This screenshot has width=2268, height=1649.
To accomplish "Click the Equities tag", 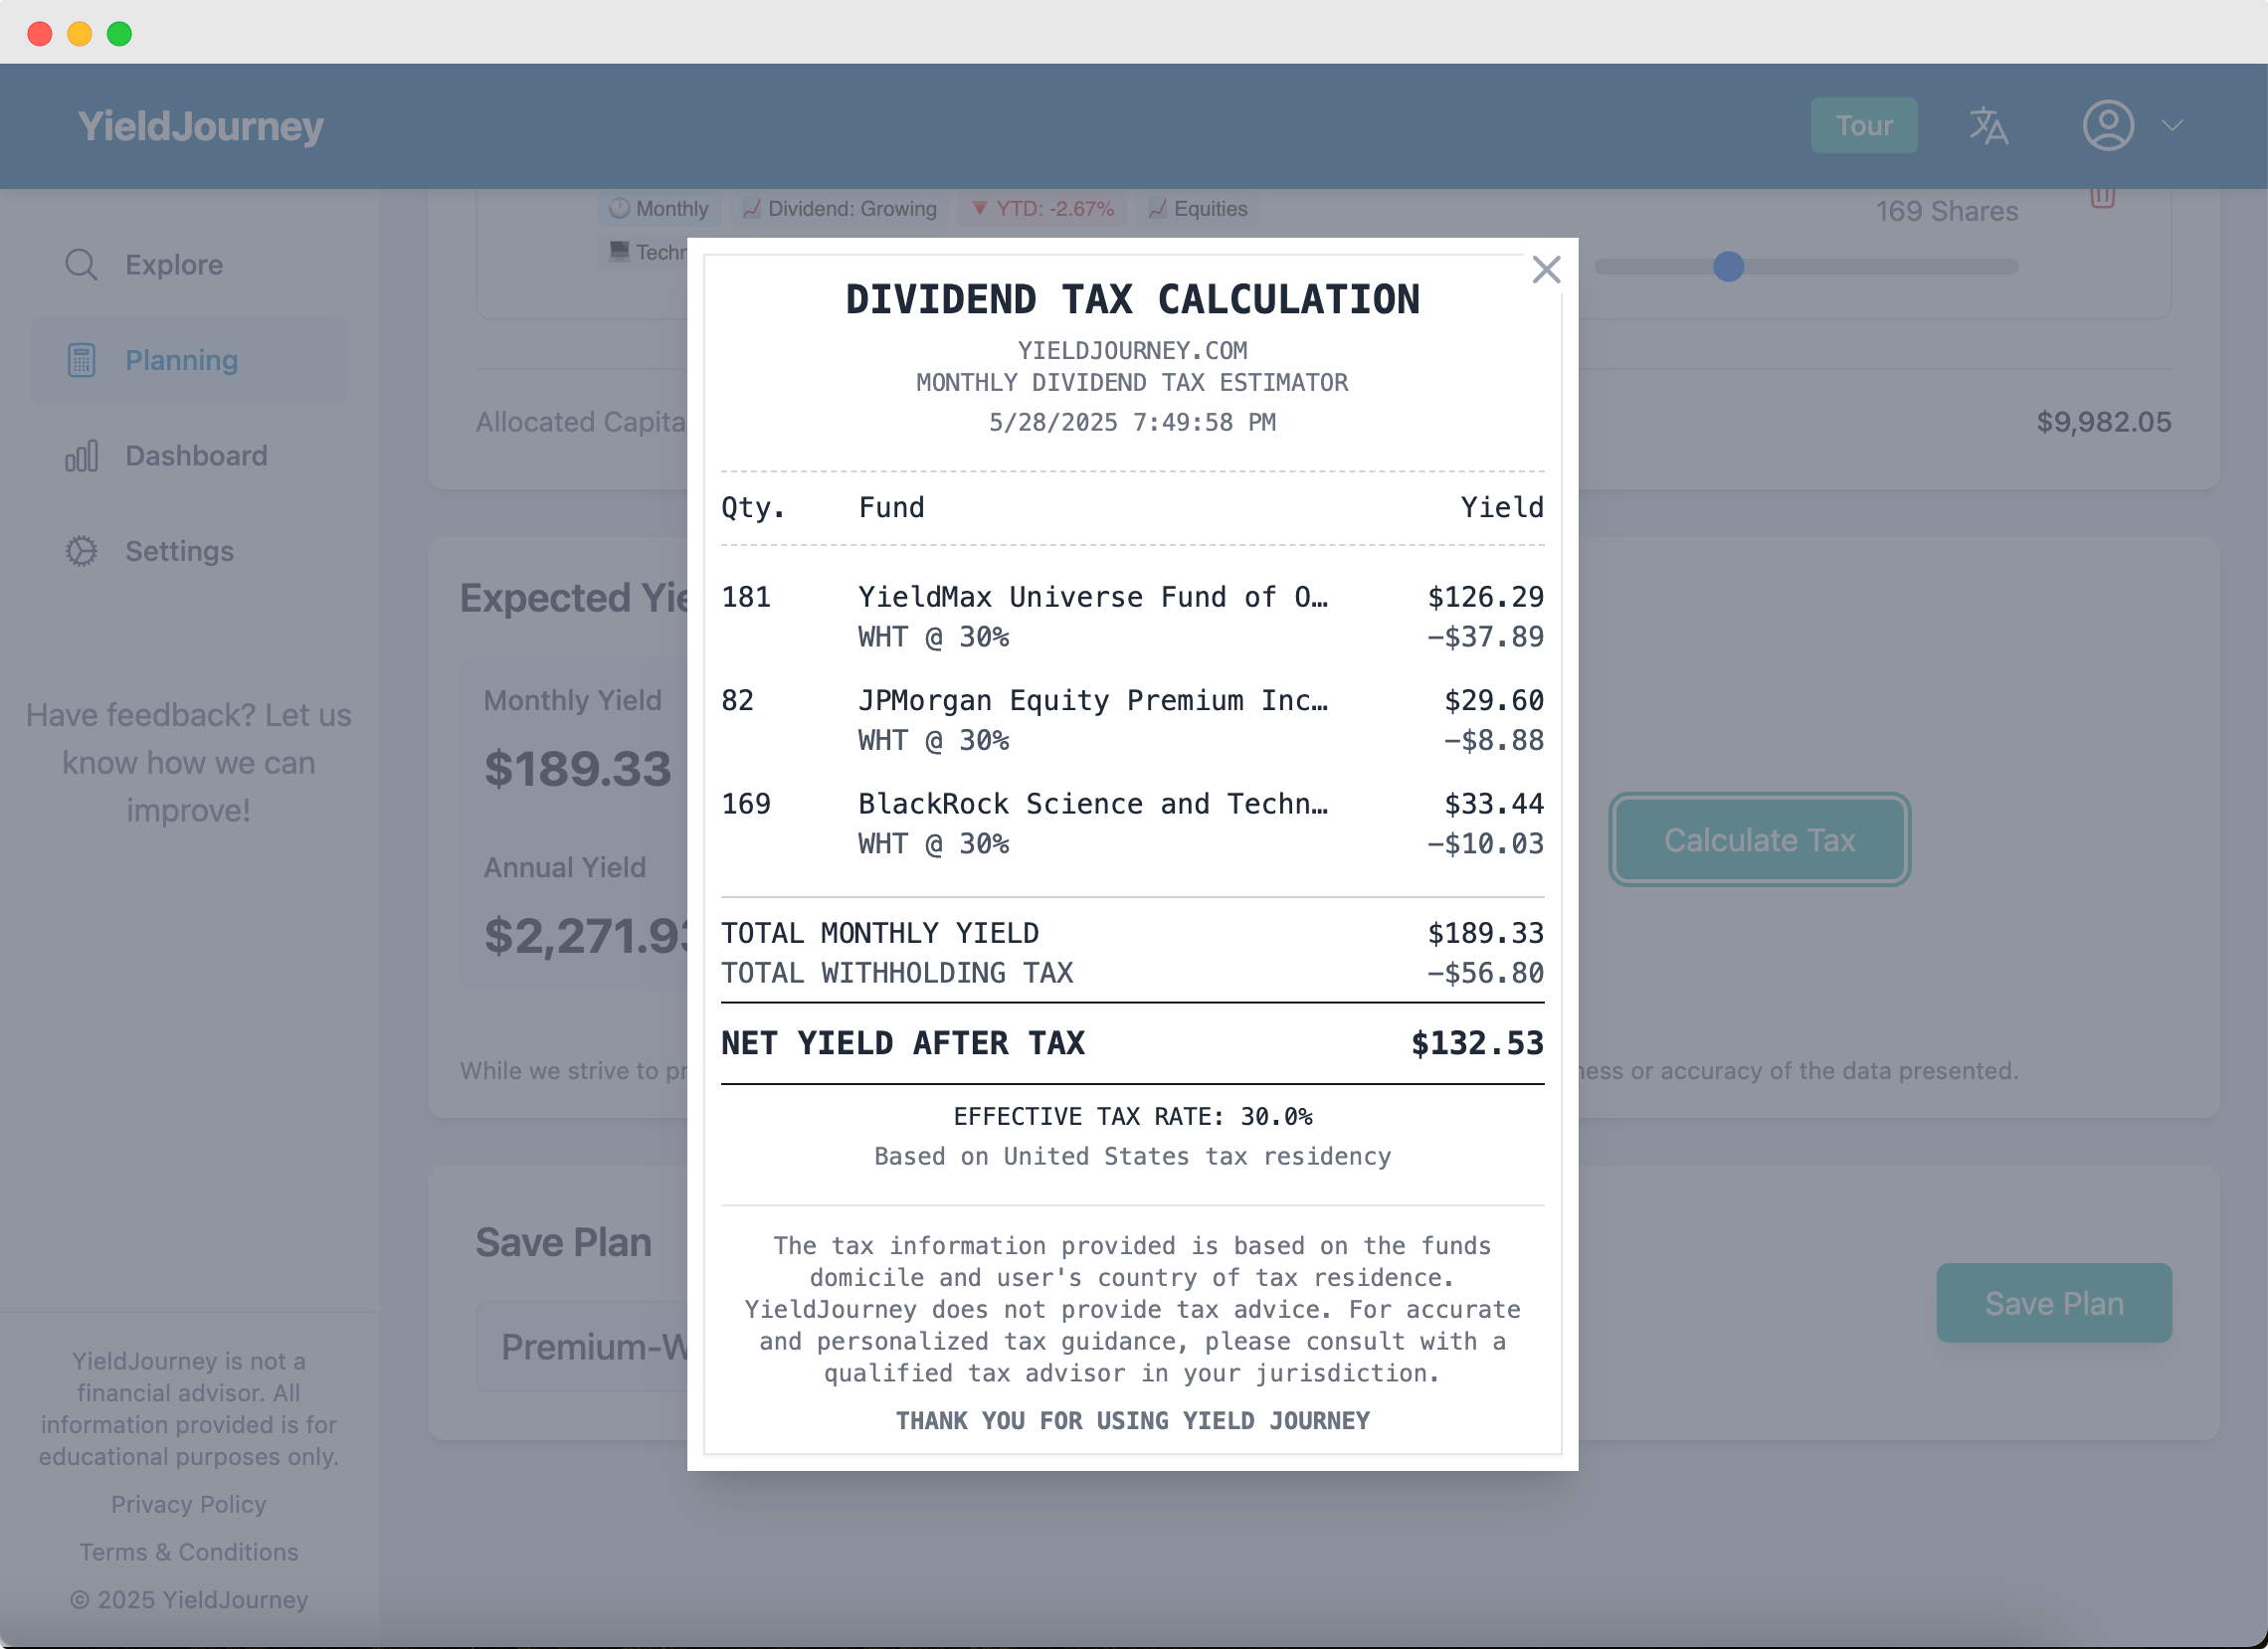I will pyautogui.click(x=1198, y=208).
